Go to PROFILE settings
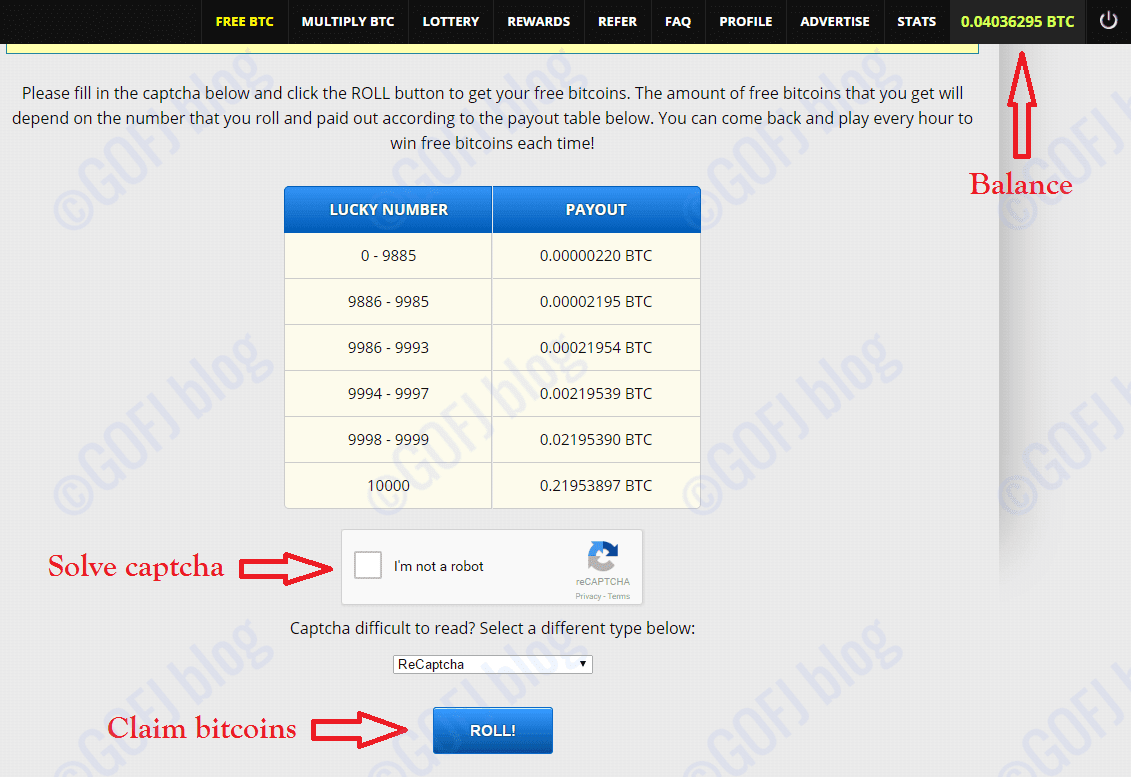Screen dimensions: 1131x777 pyautogui.click(x=746, y=22)
